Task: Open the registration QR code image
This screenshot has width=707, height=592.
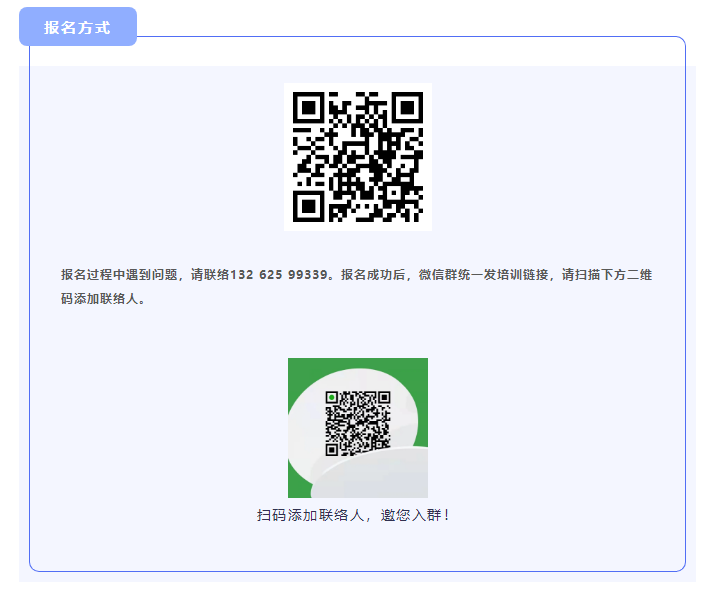Action: click(x=358, y=157)
